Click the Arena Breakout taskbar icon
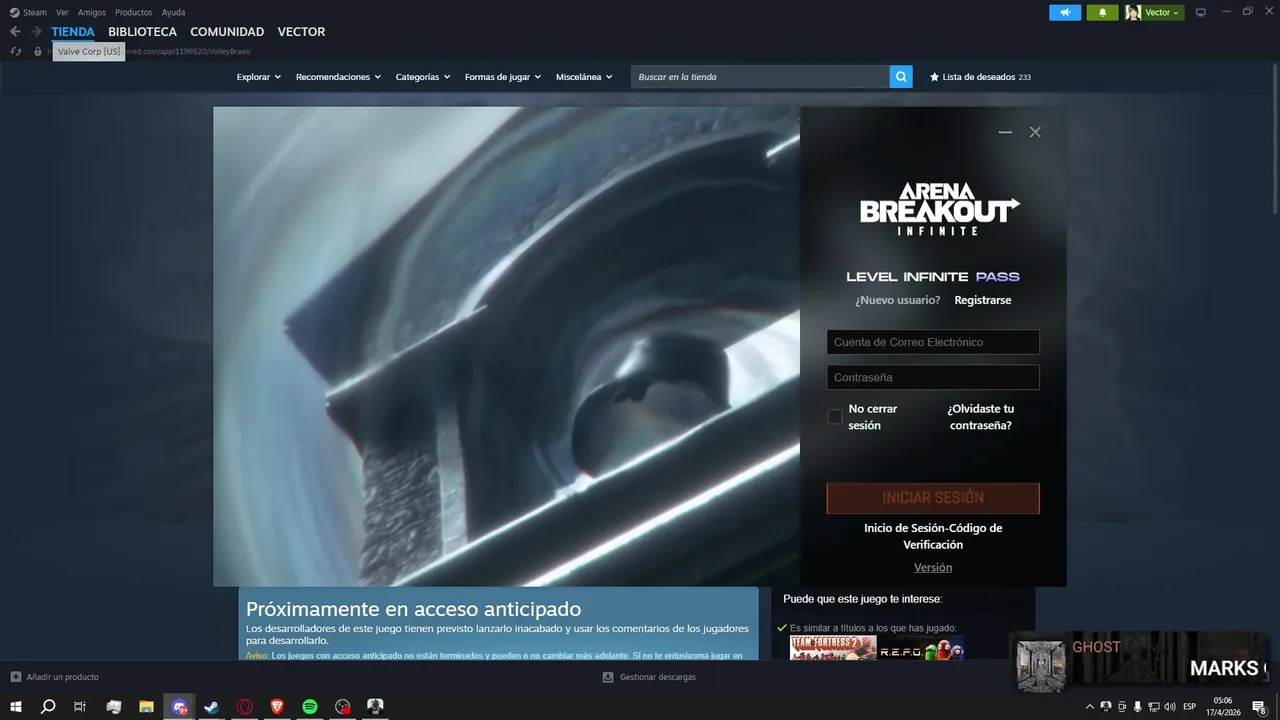This screenshot has height=720, width=1280. point(376,706)
